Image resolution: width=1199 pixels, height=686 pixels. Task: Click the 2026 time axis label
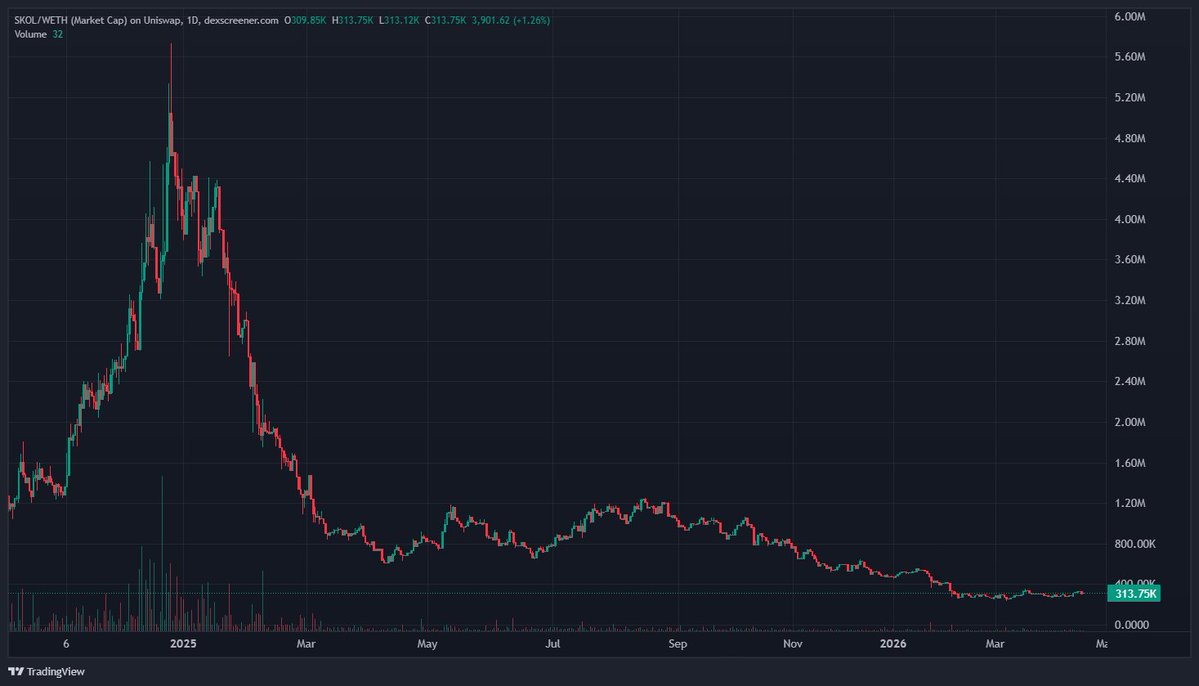(893, 644)
